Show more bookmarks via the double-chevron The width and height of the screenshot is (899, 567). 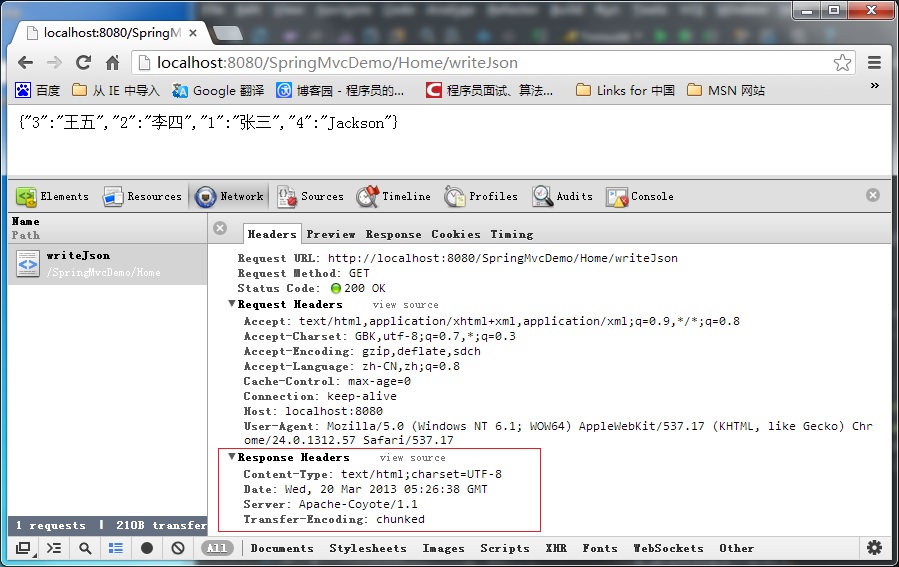tap(875, 85)
